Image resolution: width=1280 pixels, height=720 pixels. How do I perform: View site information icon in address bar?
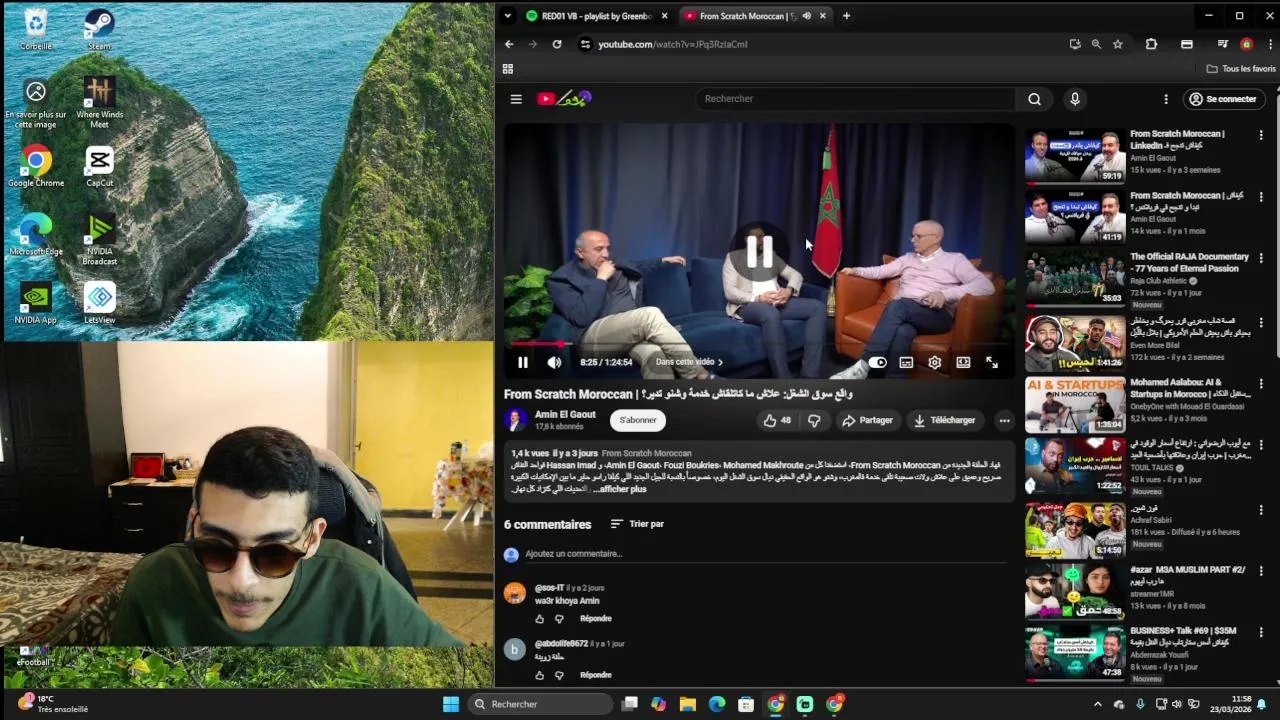point(585,44)
